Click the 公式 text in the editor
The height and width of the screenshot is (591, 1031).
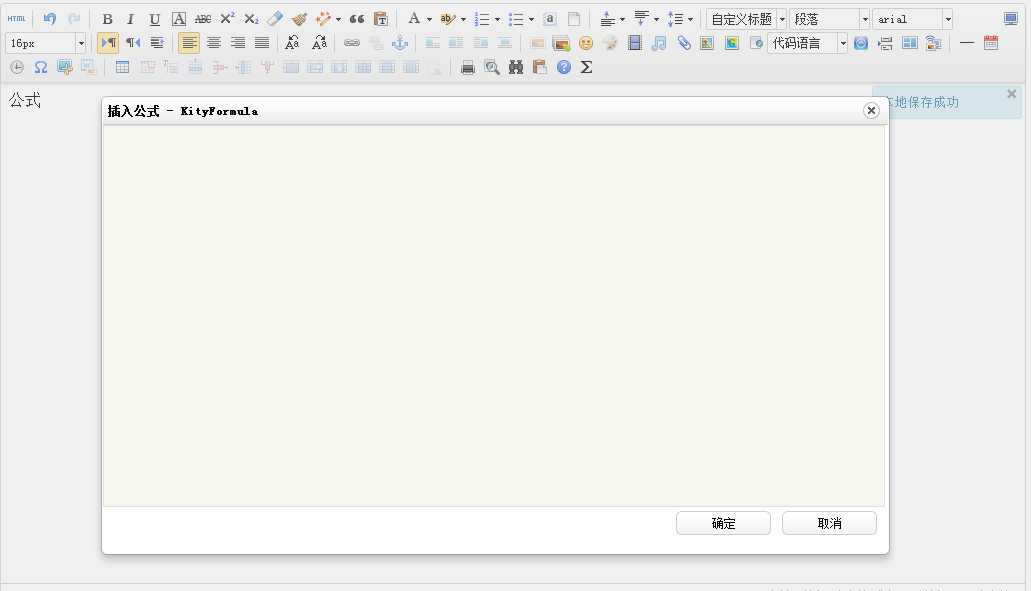point(25,100)
